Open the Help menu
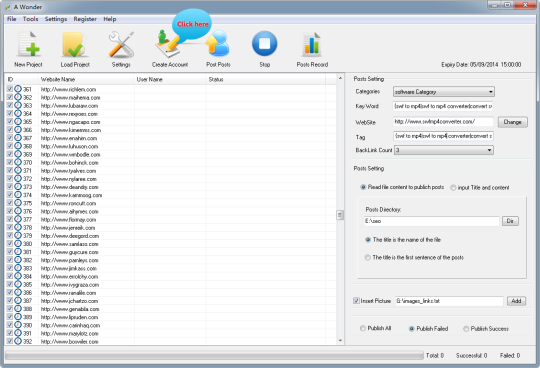Screen dimensions: 540x368 tap(110, 19)
